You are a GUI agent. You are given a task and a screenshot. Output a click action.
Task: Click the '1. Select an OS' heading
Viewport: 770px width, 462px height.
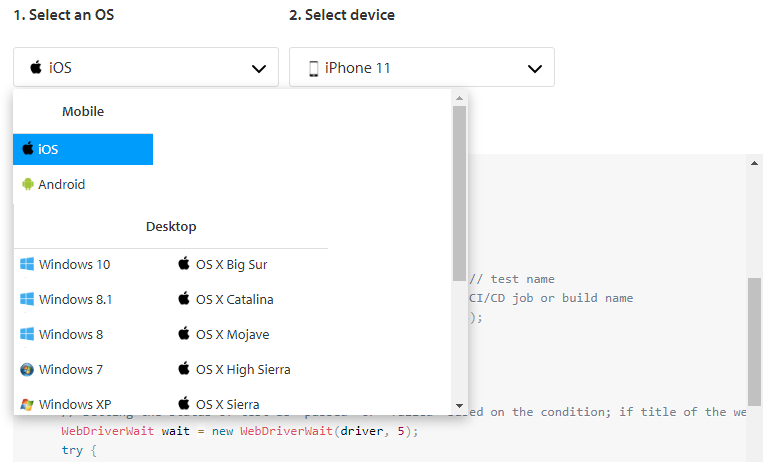pos(64,15)
